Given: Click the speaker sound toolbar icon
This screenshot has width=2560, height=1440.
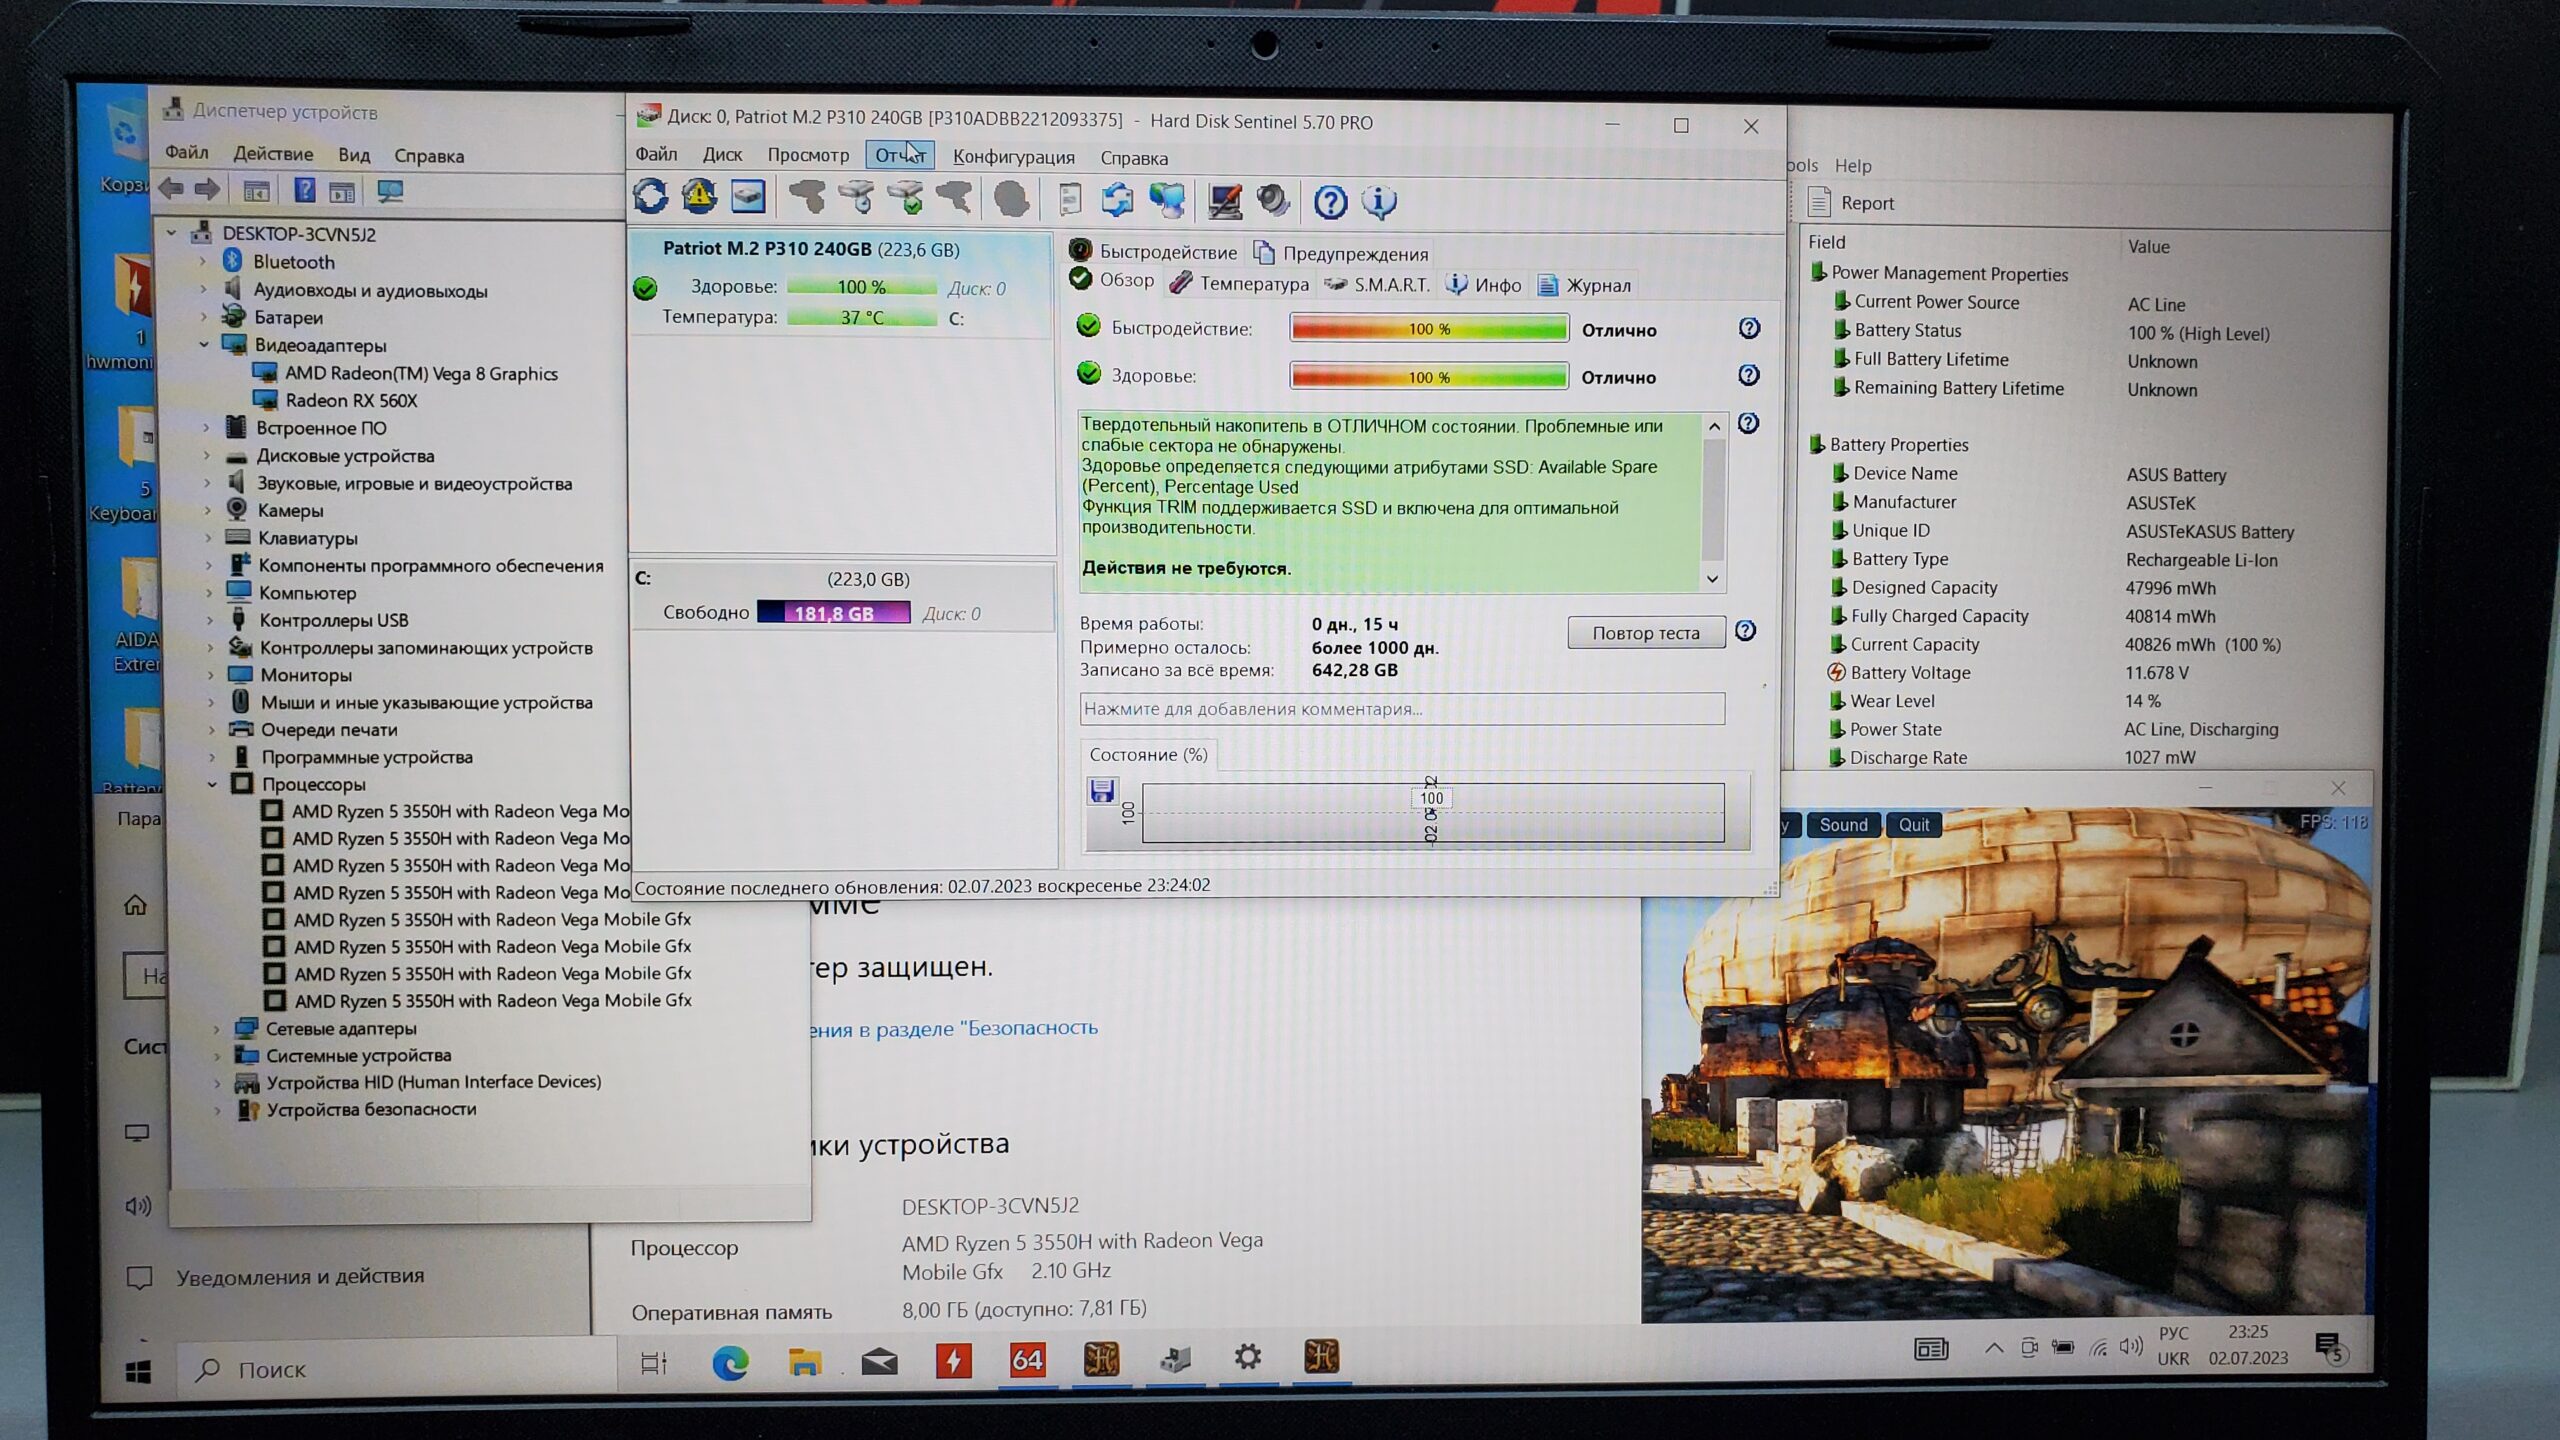Looking at the screenshot, I should (x=1273, y=201).
